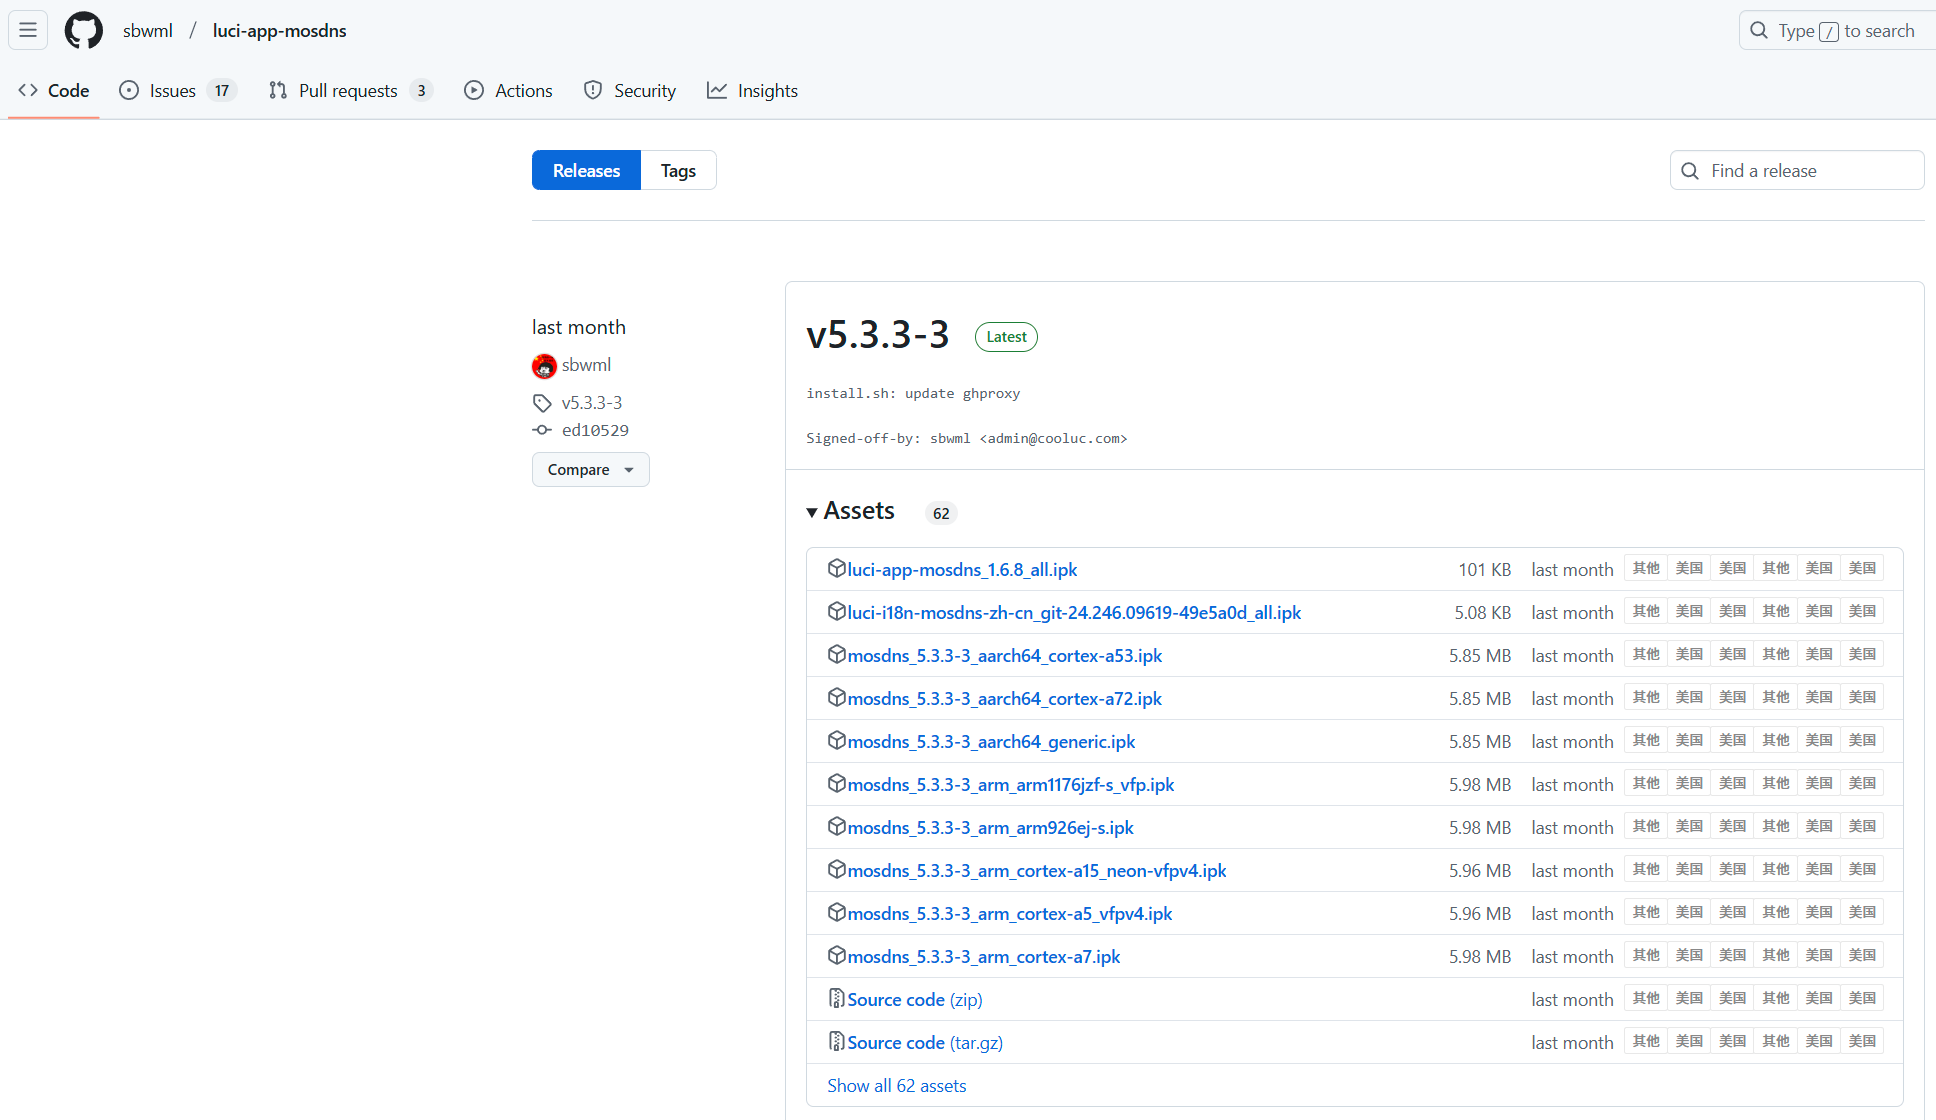
Task: Click the Find a release search field
Action: point(1797,170)
